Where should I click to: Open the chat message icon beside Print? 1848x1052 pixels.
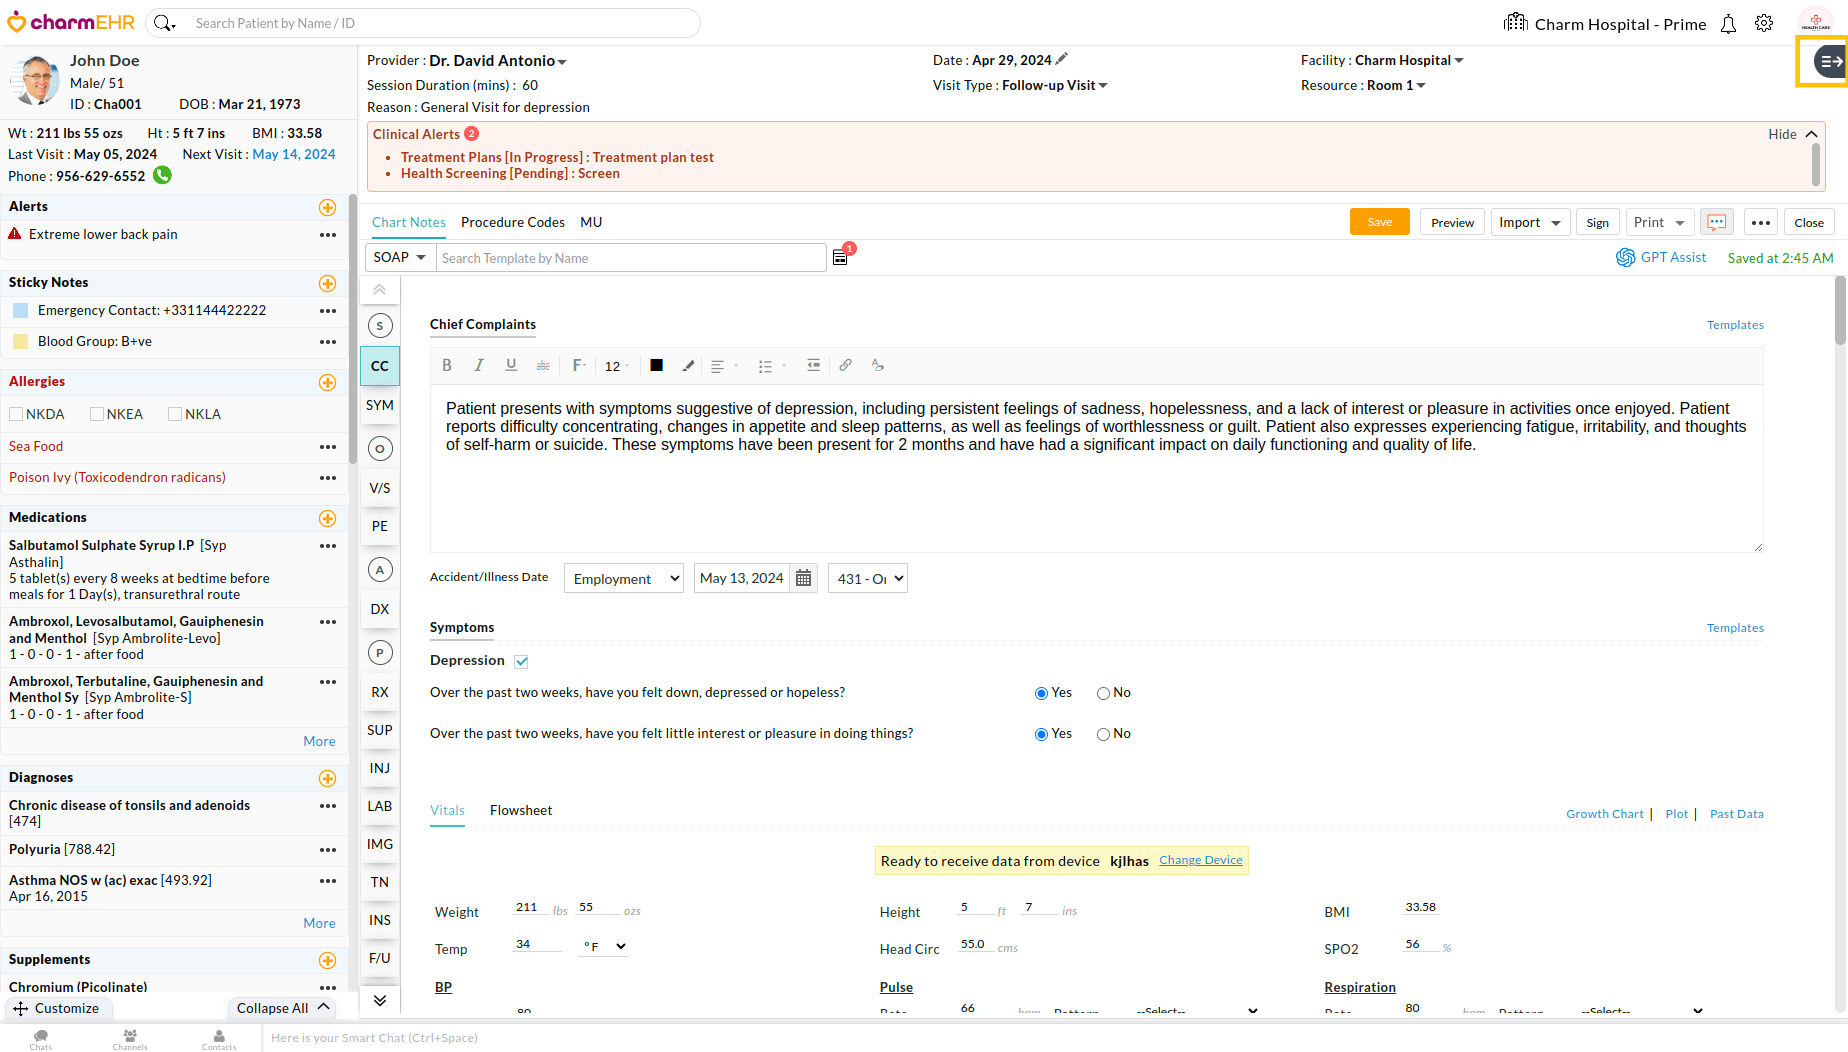pos(1717,222)
